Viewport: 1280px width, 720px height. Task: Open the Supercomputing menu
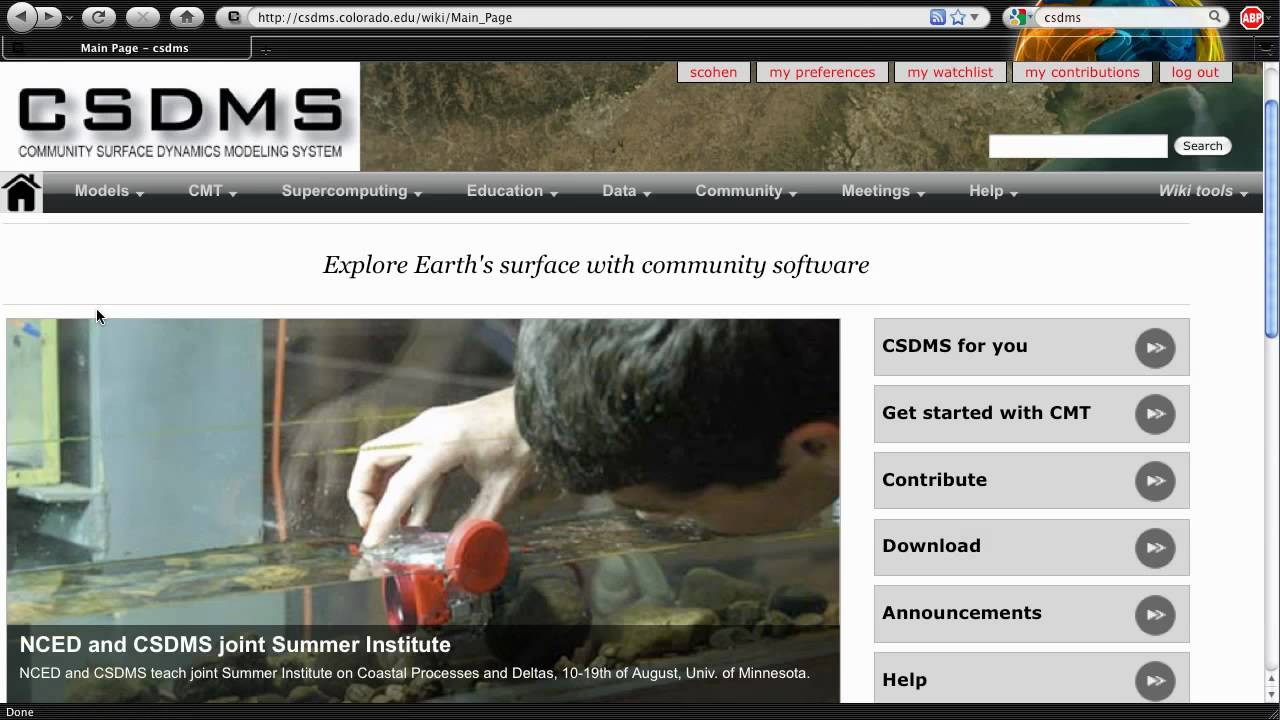pyautogui.click(x=352, y=191)
